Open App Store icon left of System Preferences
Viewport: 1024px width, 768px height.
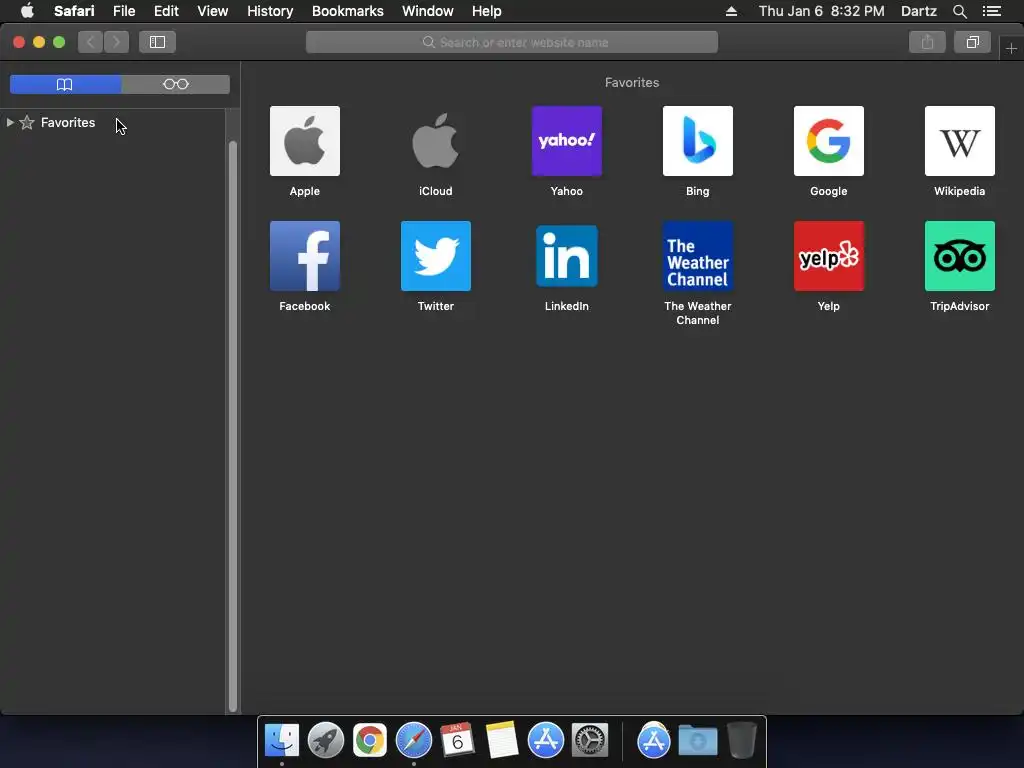point(545,740)
